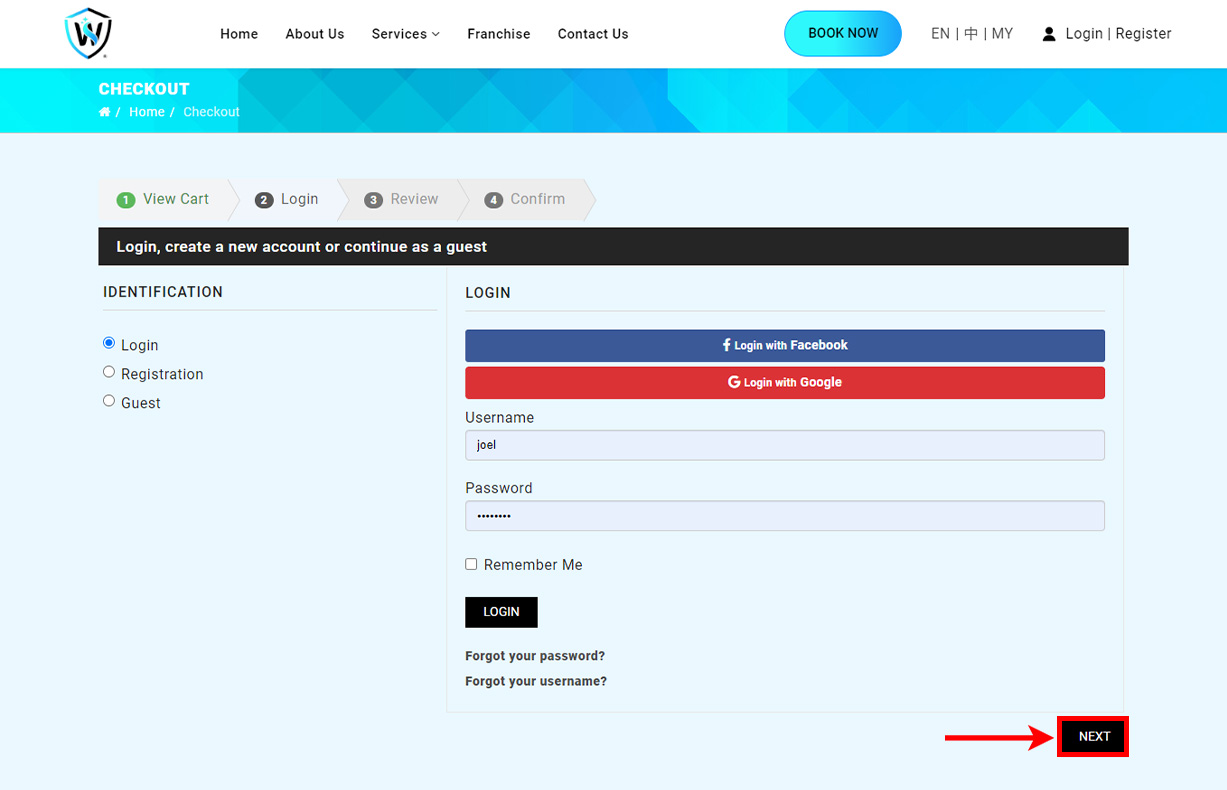The image size is (1227, 790).
Task: Switch language to Chinese (中)
Action: [970, 34]
